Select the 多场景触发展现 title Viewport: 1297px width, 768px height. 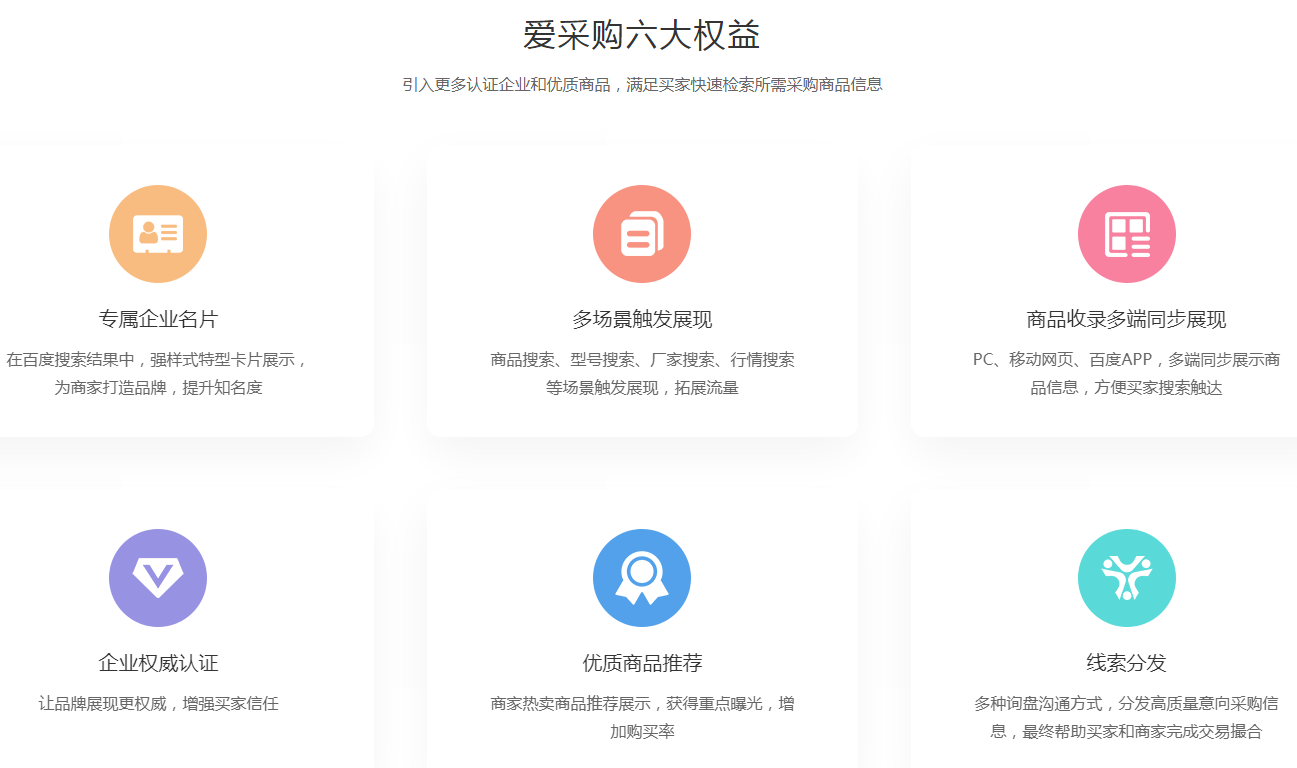[642, 319]
